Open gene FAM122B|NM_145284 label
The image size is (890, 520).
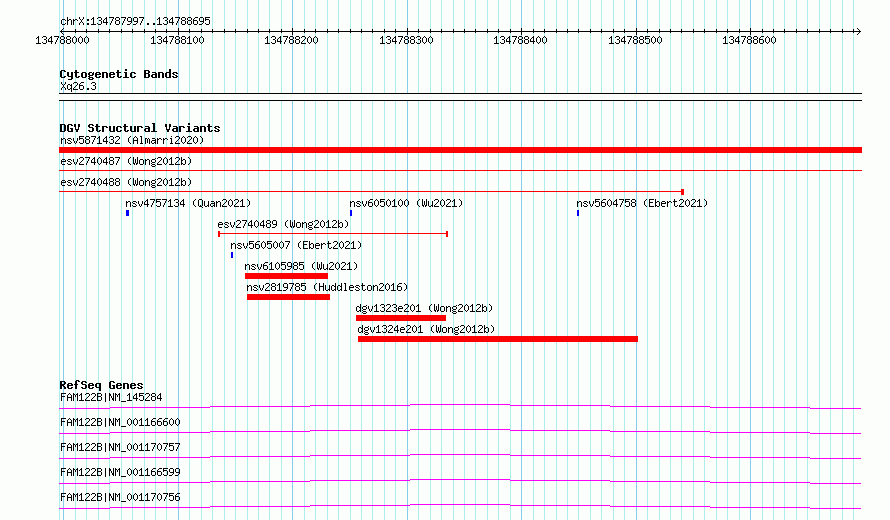point(111,397)
